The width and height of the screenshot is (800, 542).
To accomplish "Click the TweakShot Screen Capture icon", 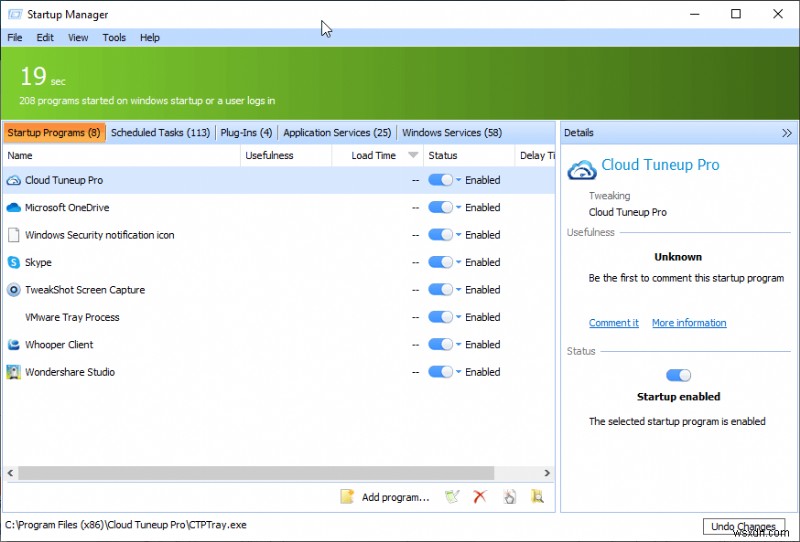I will [14, 290].
